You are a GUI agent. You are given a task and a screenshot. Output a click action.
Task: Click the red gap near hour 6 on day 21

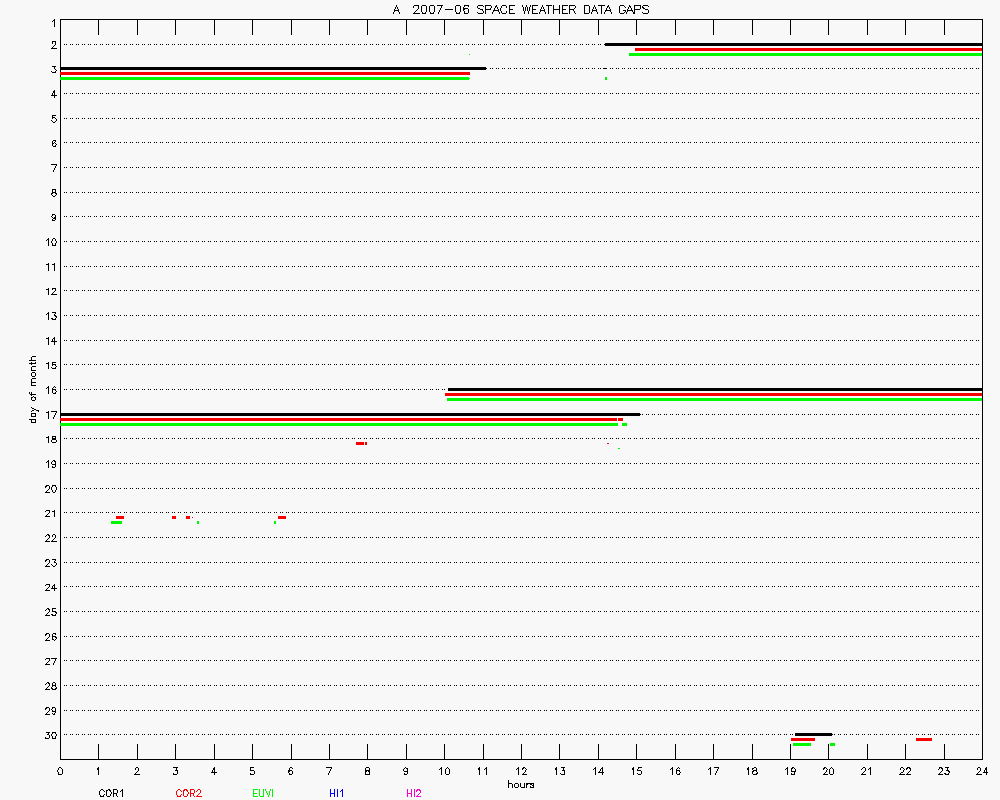click(x=282, y=517)
